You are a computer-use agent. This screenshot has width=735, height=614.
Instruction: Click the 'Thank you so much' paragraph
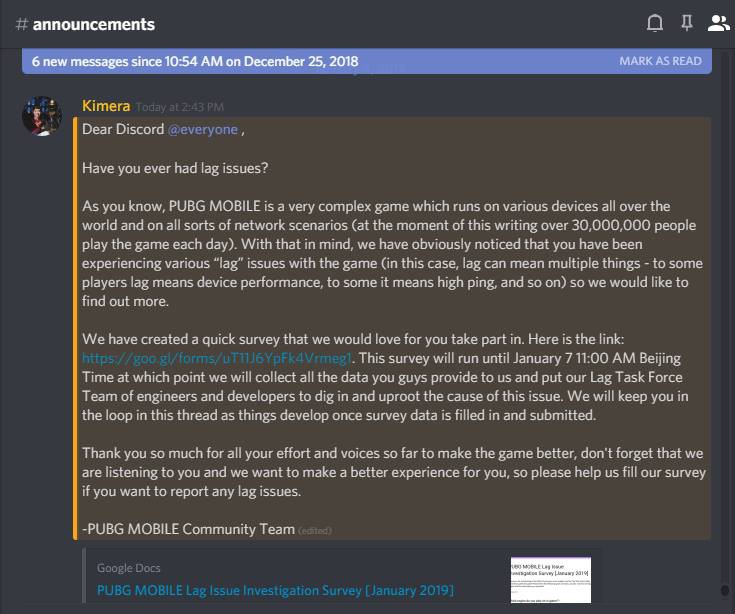pyautogui.click(x=394, y=472)
